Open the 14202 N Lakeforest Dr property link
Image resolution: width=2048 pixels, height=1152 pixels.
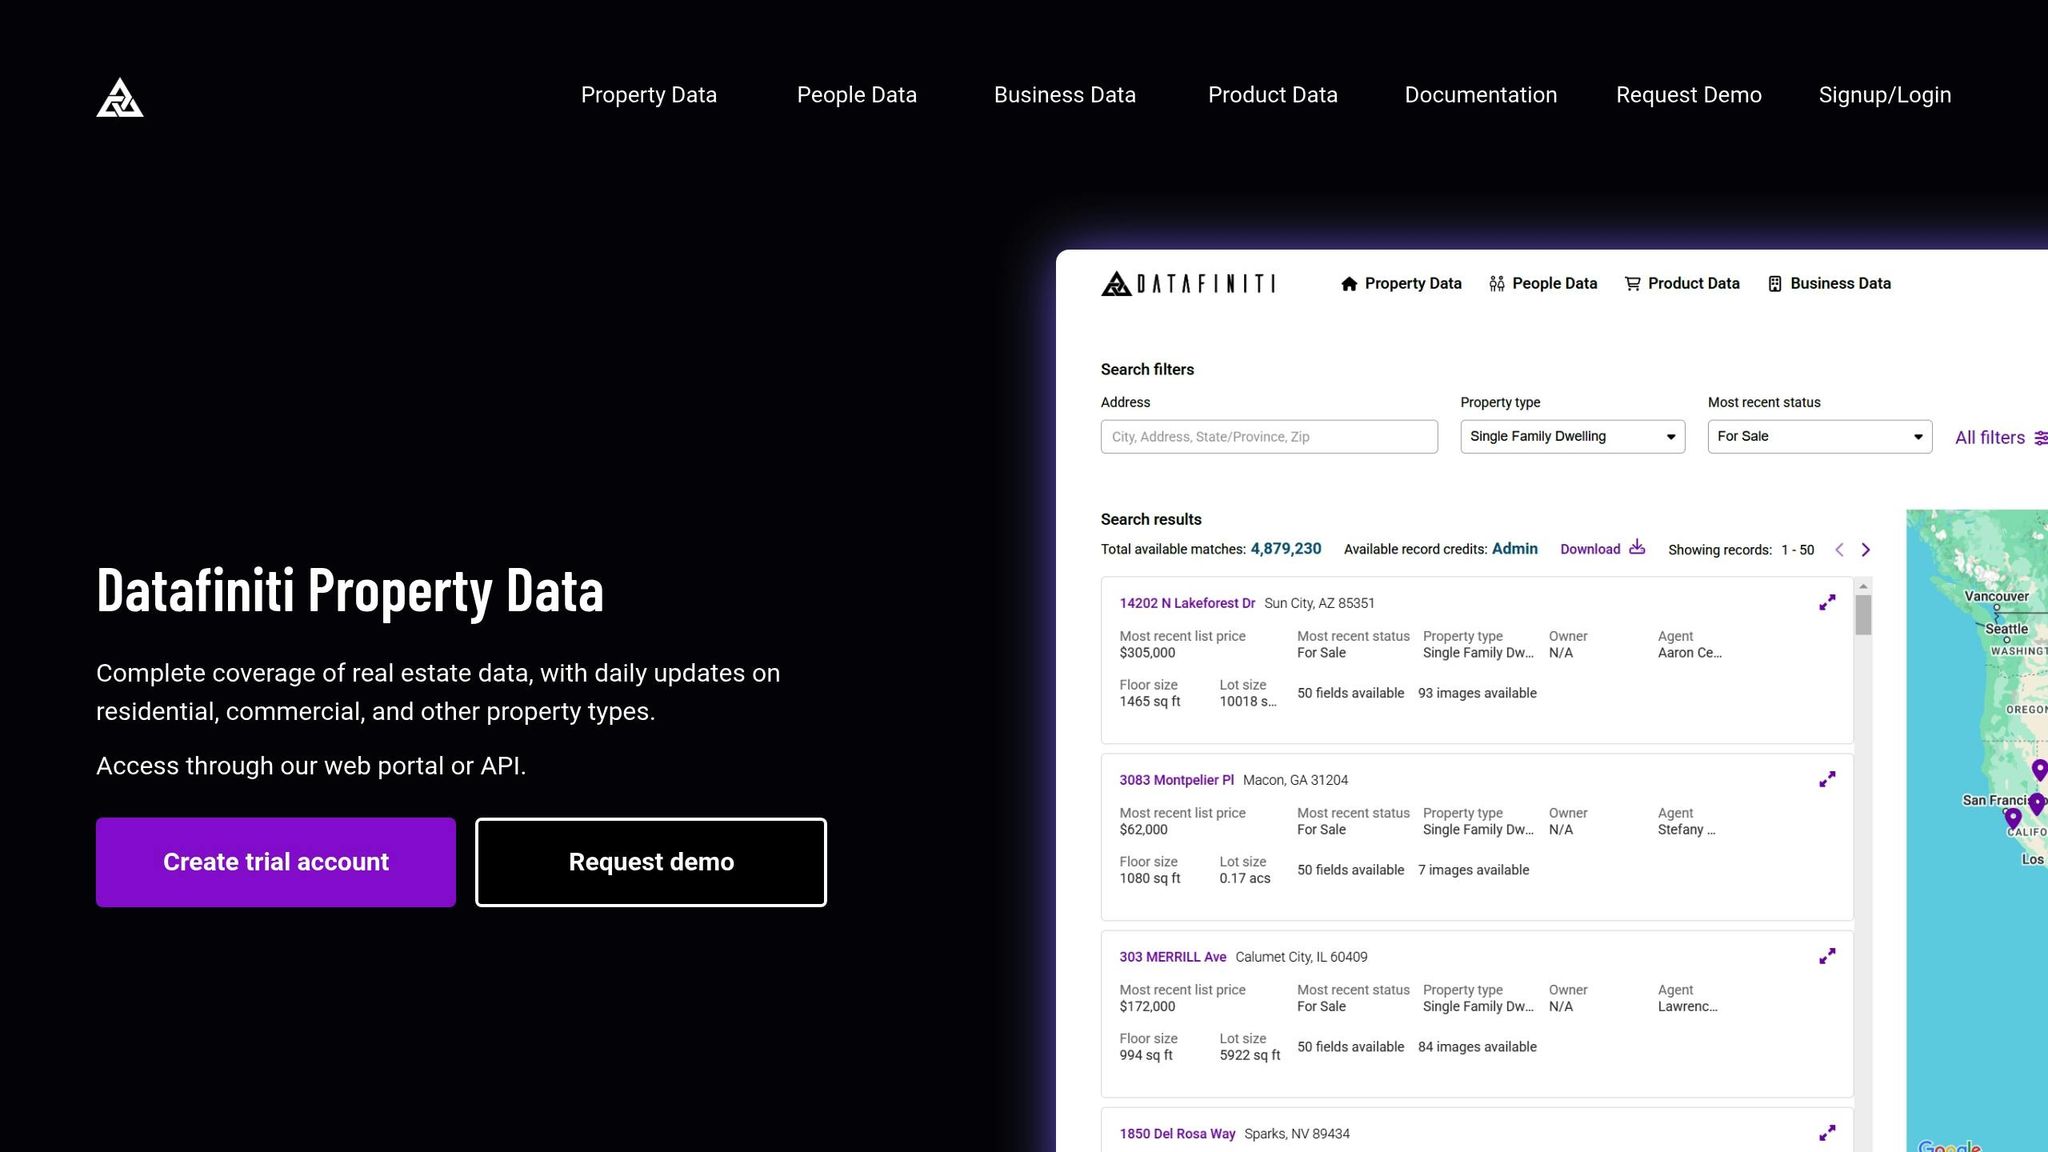pyautogui.click(x=1186, y=603)
